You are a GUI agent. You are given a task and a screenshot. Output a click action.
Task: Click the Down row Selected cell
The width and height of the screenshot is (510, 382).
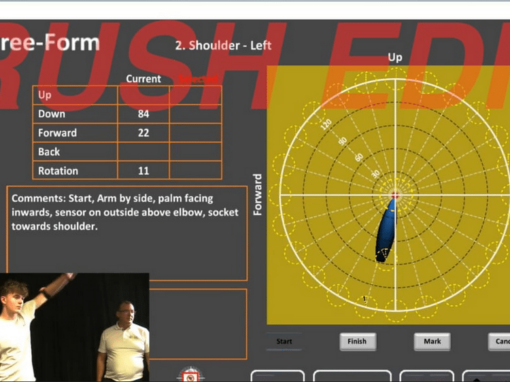195,114
